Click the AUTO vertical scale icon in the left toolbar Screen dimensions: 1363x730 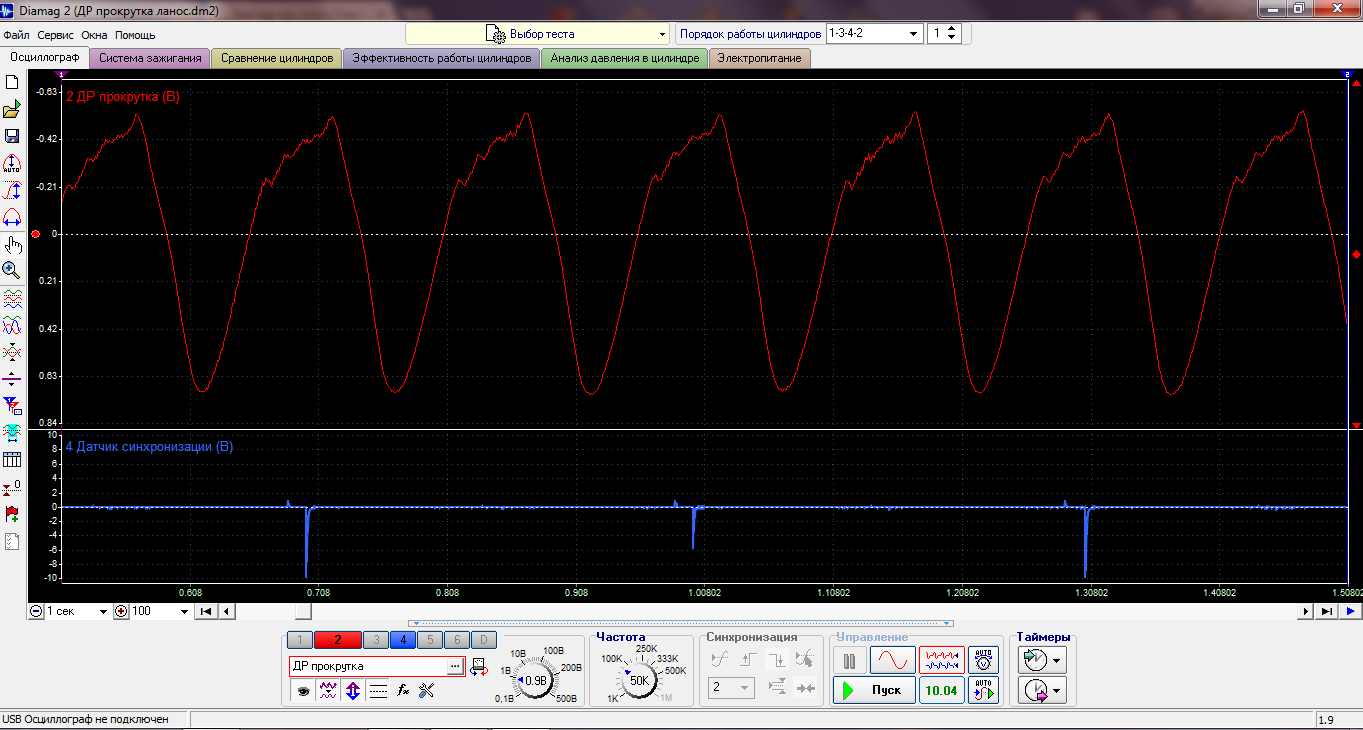pos(12,163)
